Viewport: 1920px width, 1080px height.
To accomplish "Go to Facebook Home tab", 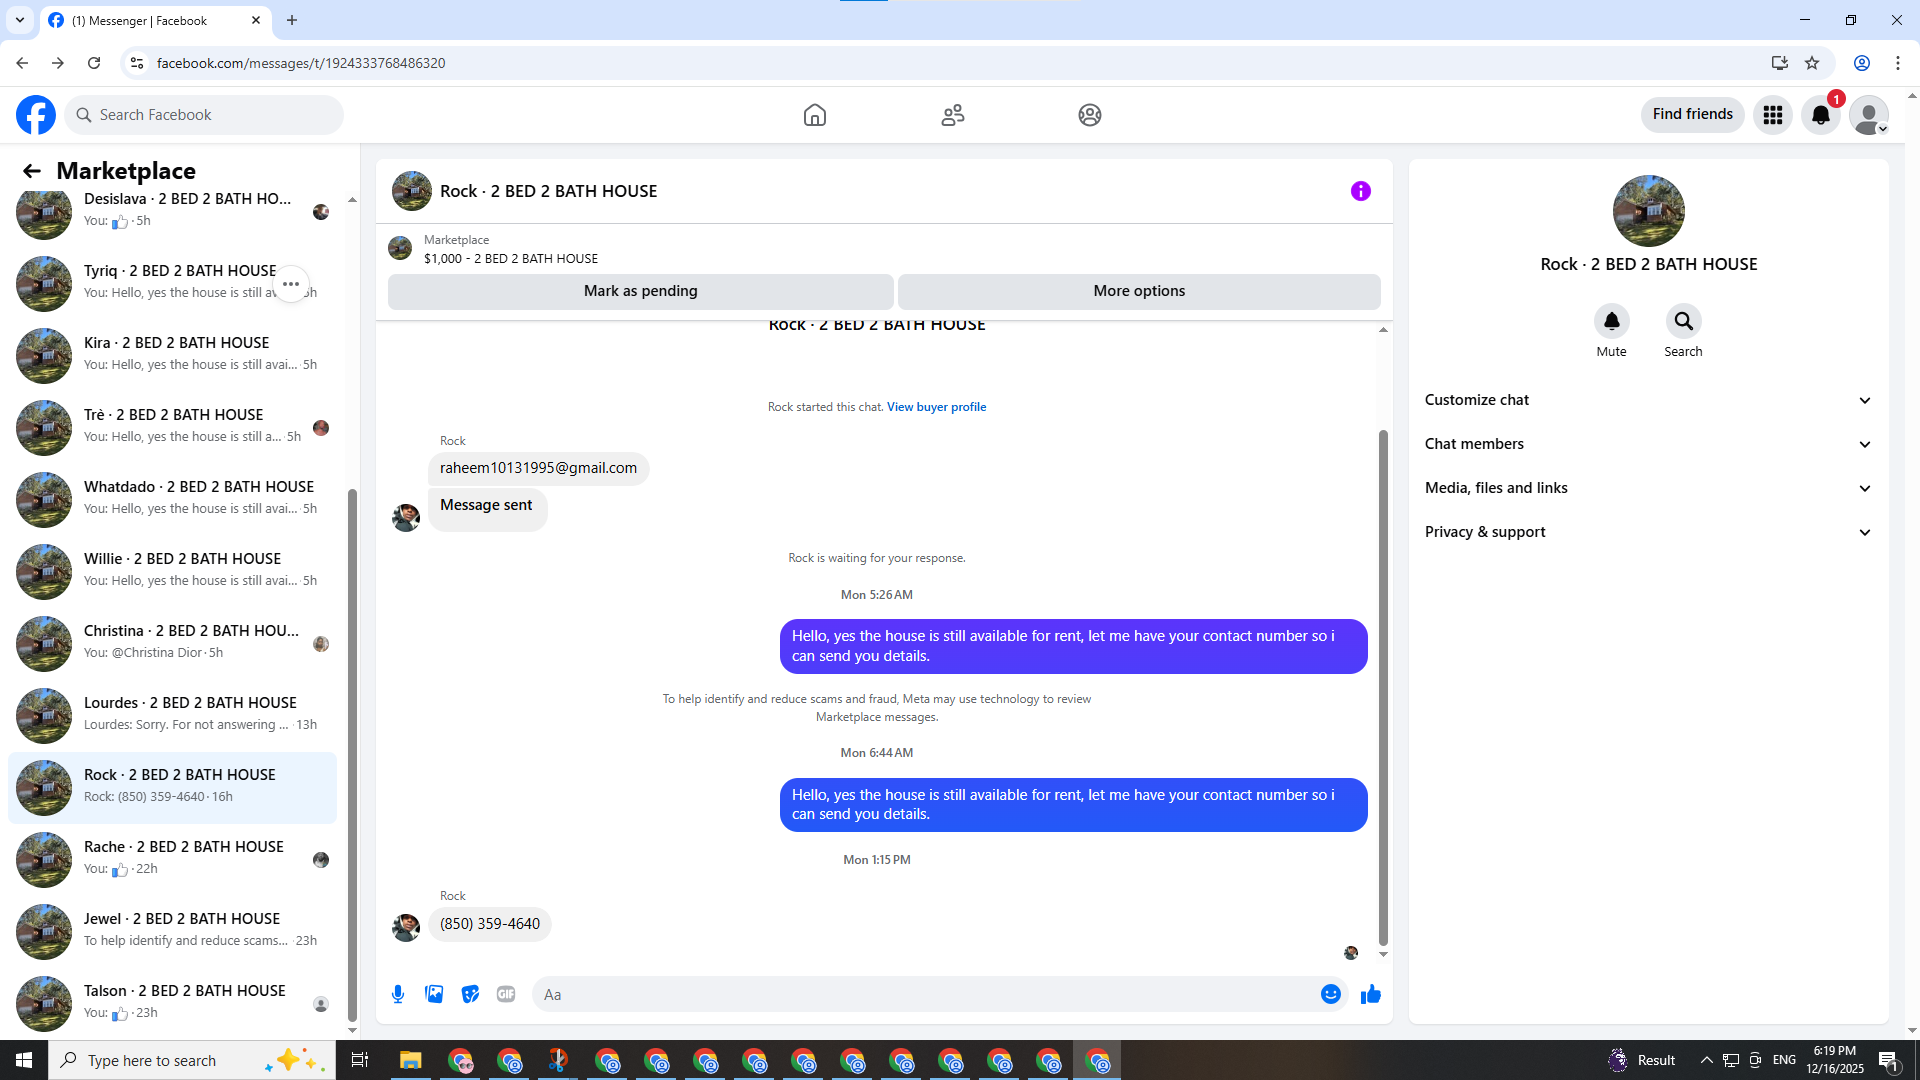I will point(815,115).
